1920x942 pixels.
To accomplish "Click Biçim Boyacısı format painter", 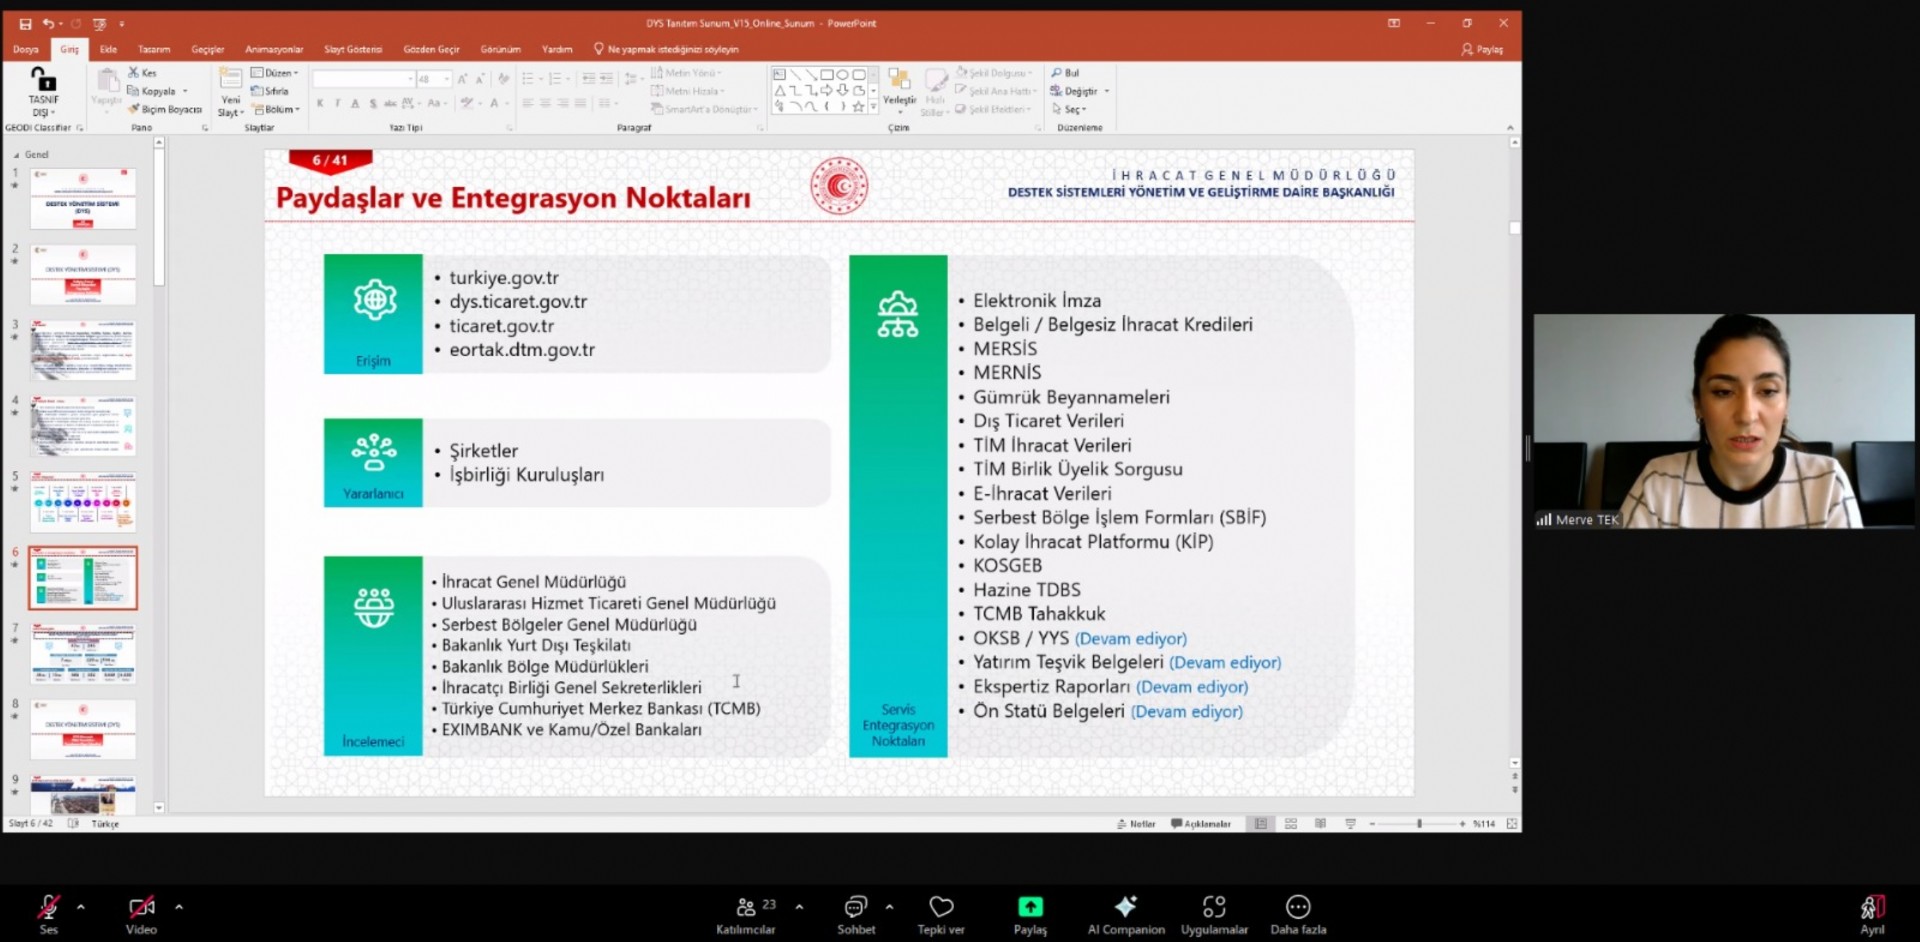I will coord(165,109).
